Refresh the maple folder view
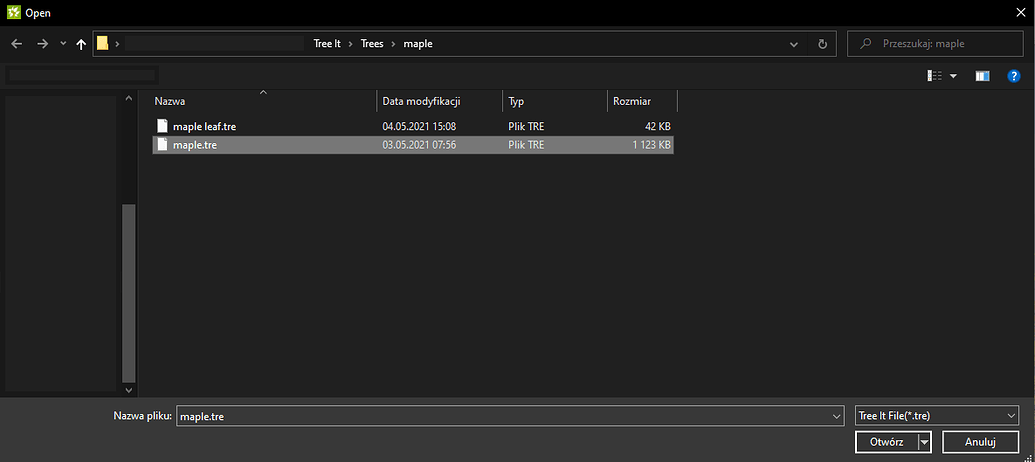The width and height of the screenshot is (1035, 462). tap(822, 44)
